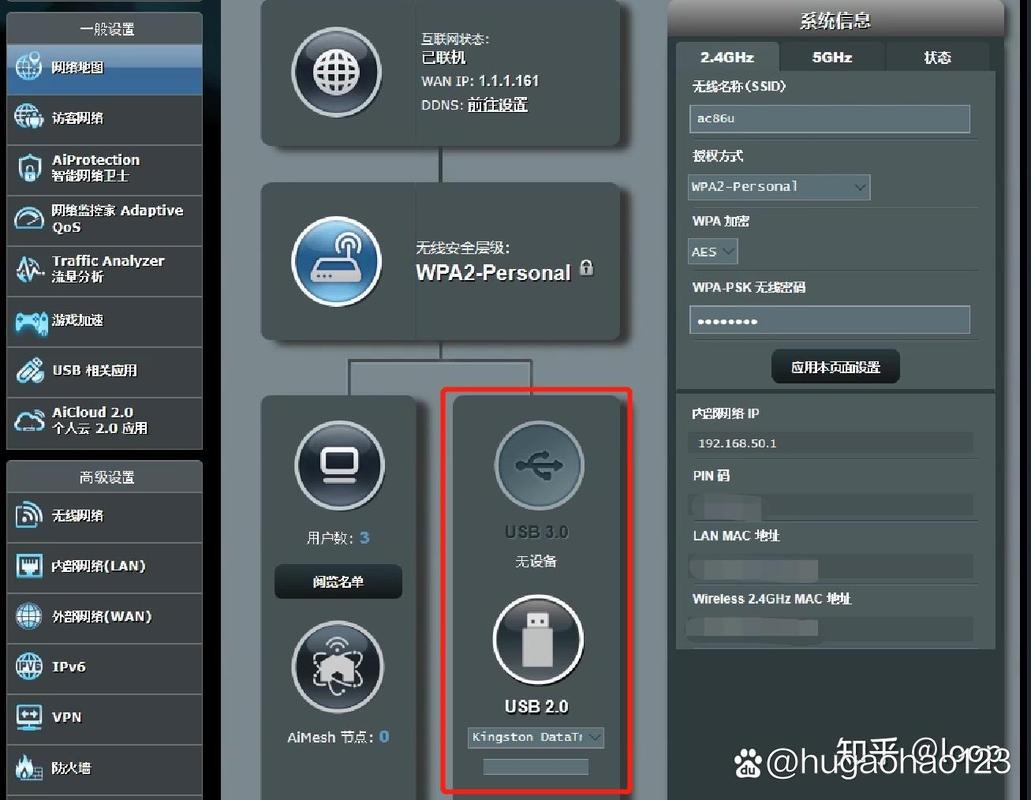Screen dimensions: 1031x800
Task: Click the SSID name input field
Action: [830, 119]
